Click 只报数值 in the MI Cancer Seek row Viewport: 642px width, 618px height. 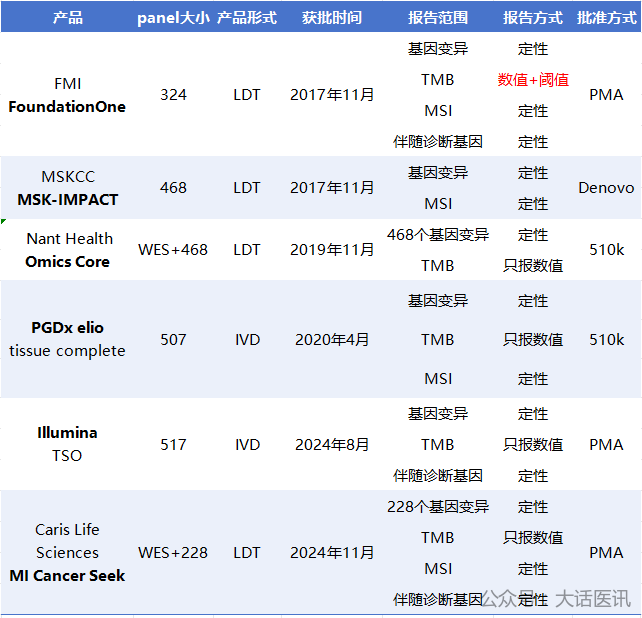coord(533,537)
